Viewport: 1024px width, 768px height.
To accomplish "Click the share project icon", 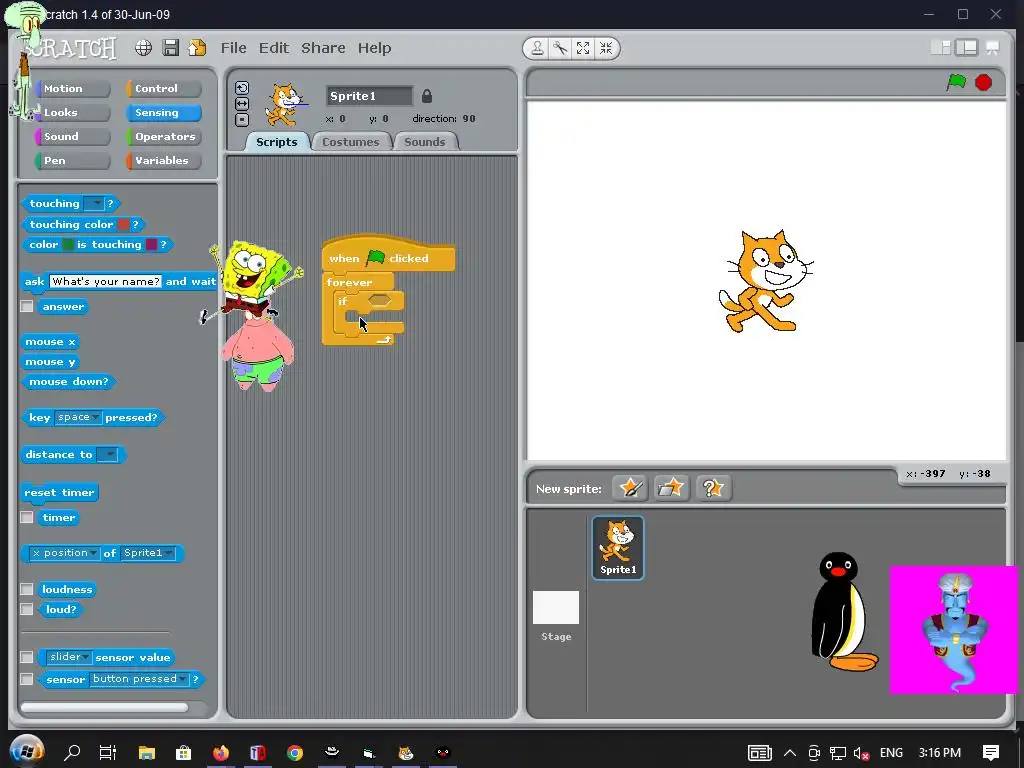I will click(197, 48).
